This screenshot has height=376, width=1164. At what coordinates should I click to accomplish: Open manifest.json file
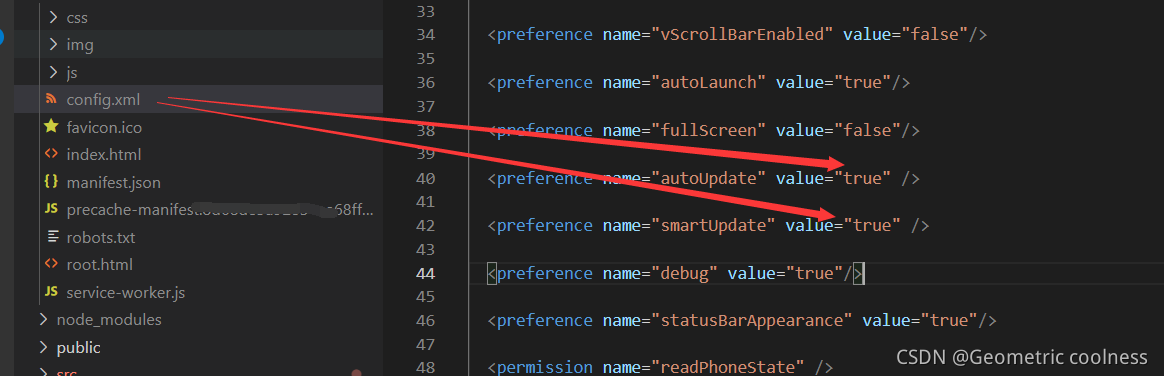[113, 182]
